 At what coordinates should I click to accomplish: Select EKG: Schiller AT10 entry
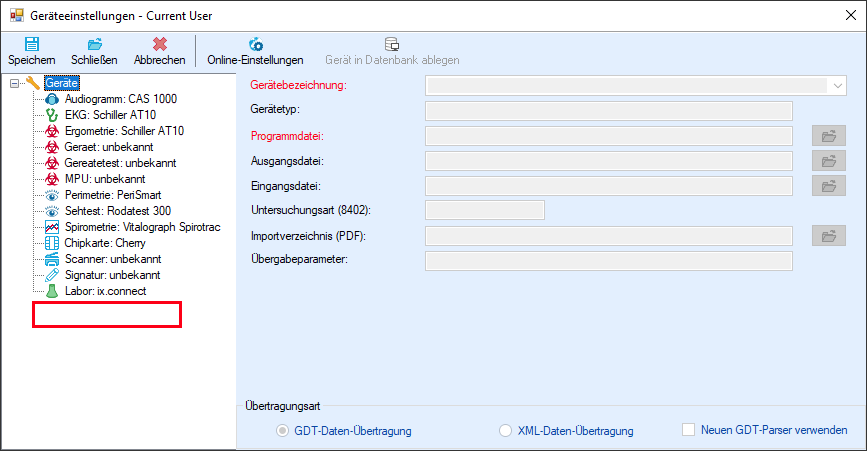pyautogui.click(x=110, y=115)
